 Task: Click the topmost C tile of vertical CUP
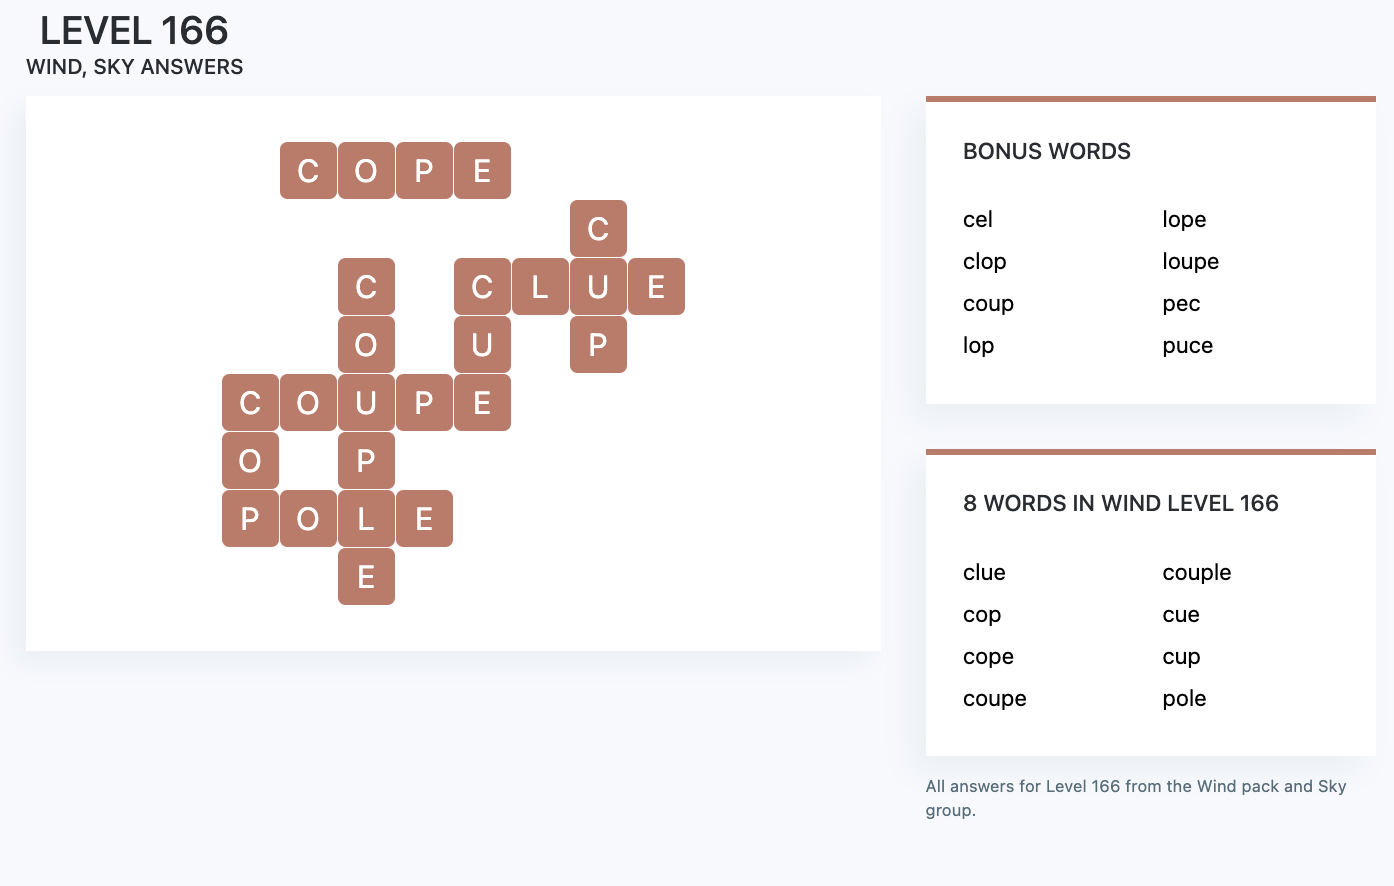tap(598, 229)
